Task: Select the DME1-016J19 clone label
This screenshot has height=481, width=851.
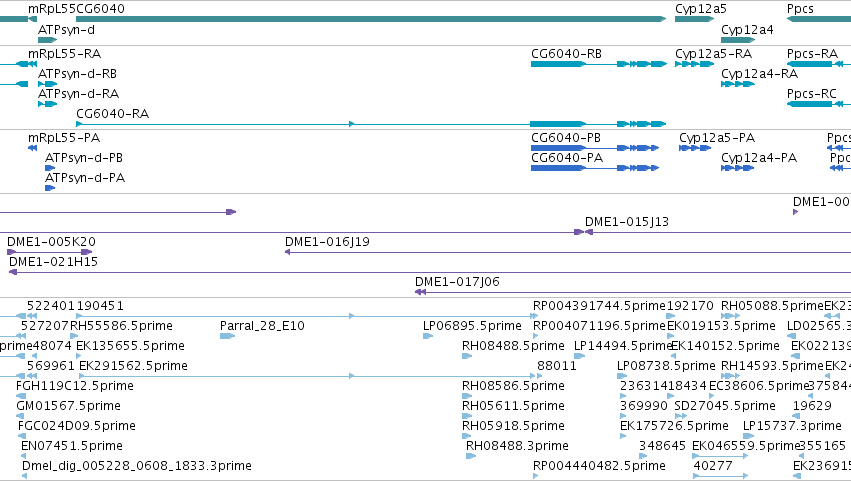Action: click(327, 242)
